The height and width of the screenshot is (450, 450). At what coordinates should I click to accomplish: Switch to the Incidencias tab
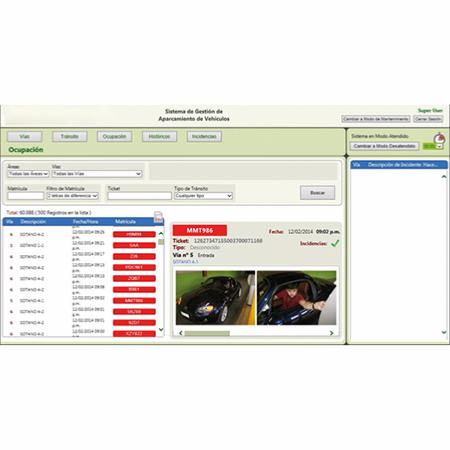tap(204, 136)
